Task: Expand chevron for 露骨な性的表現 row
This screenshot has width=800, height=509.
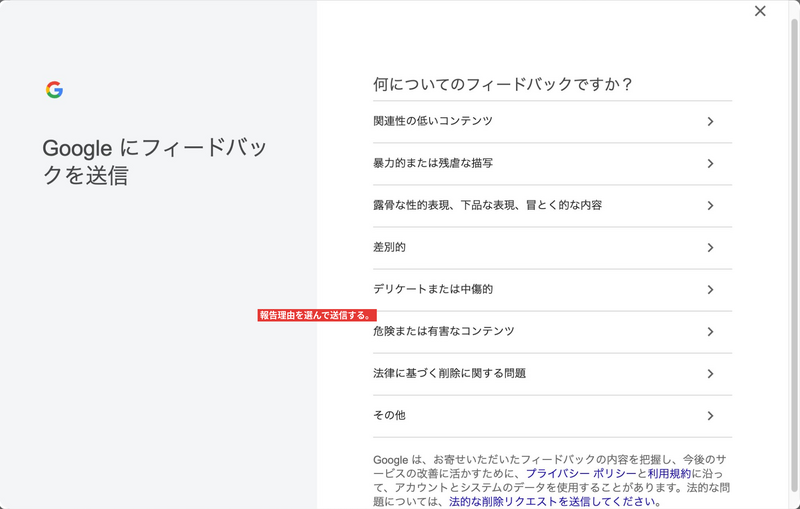Action: (710, 206)
